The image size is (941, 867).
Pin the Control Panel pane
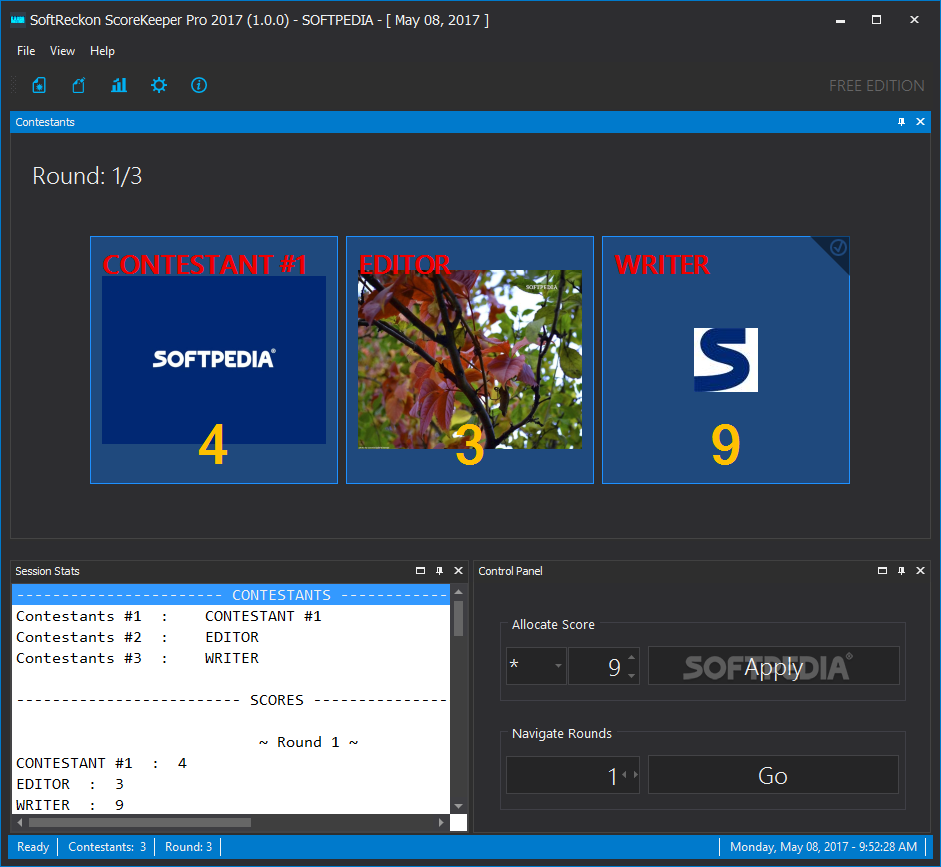901,571
